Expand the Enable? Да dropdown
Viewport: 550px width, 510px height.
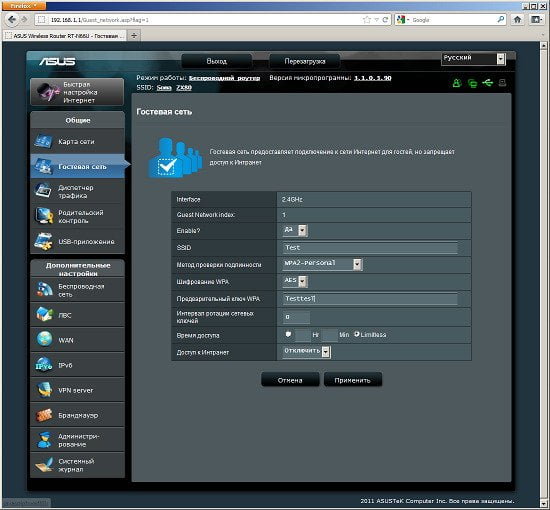(295, 230)
